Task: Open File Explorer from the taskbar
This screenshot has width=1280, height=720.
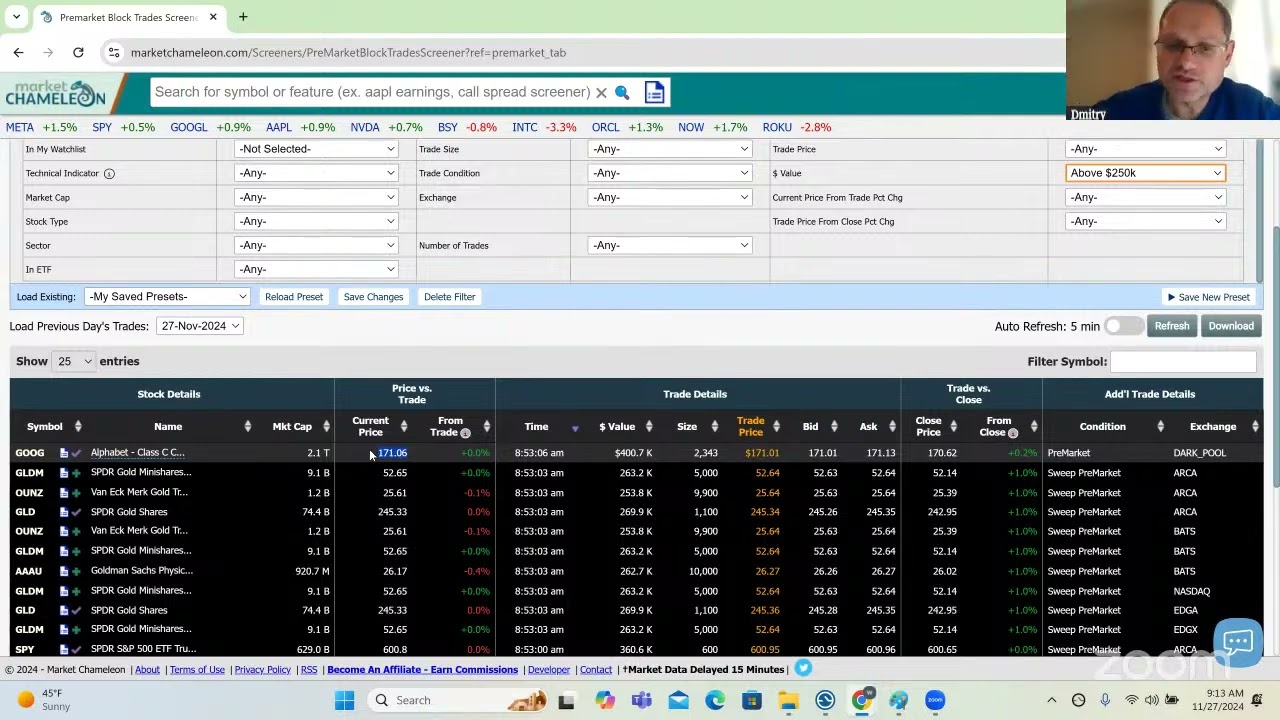Action: point(788,700)
